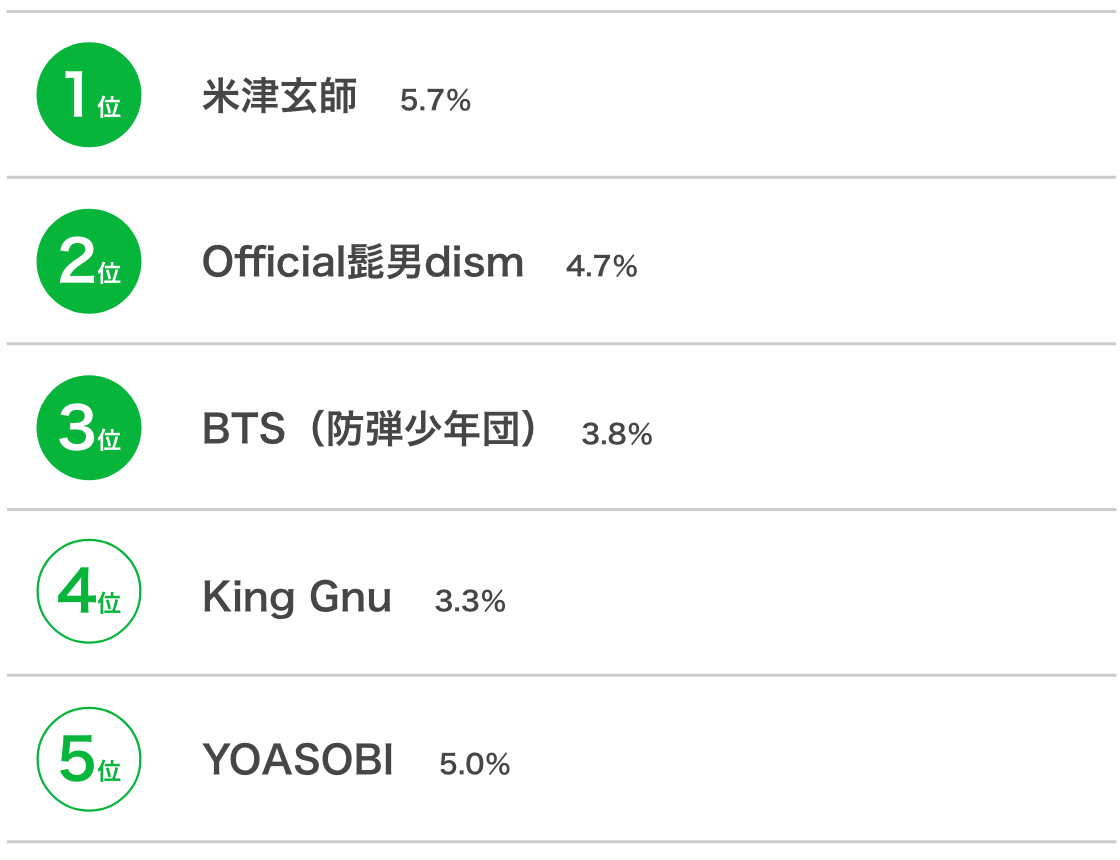Click the 位 kanji in the third-place badge
The height and width of the screenshot is (860, 1120).
point(109,440)
